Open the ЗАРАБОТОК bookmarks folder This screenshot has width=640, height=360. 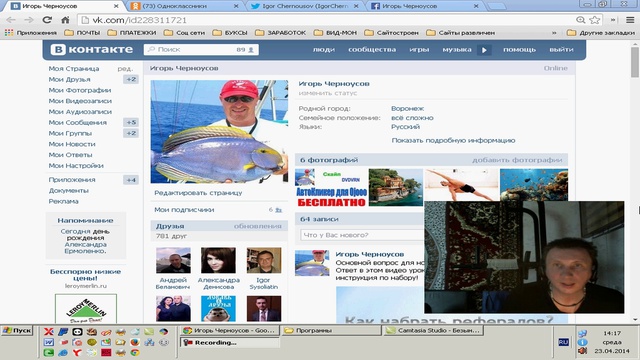(280, 33)
